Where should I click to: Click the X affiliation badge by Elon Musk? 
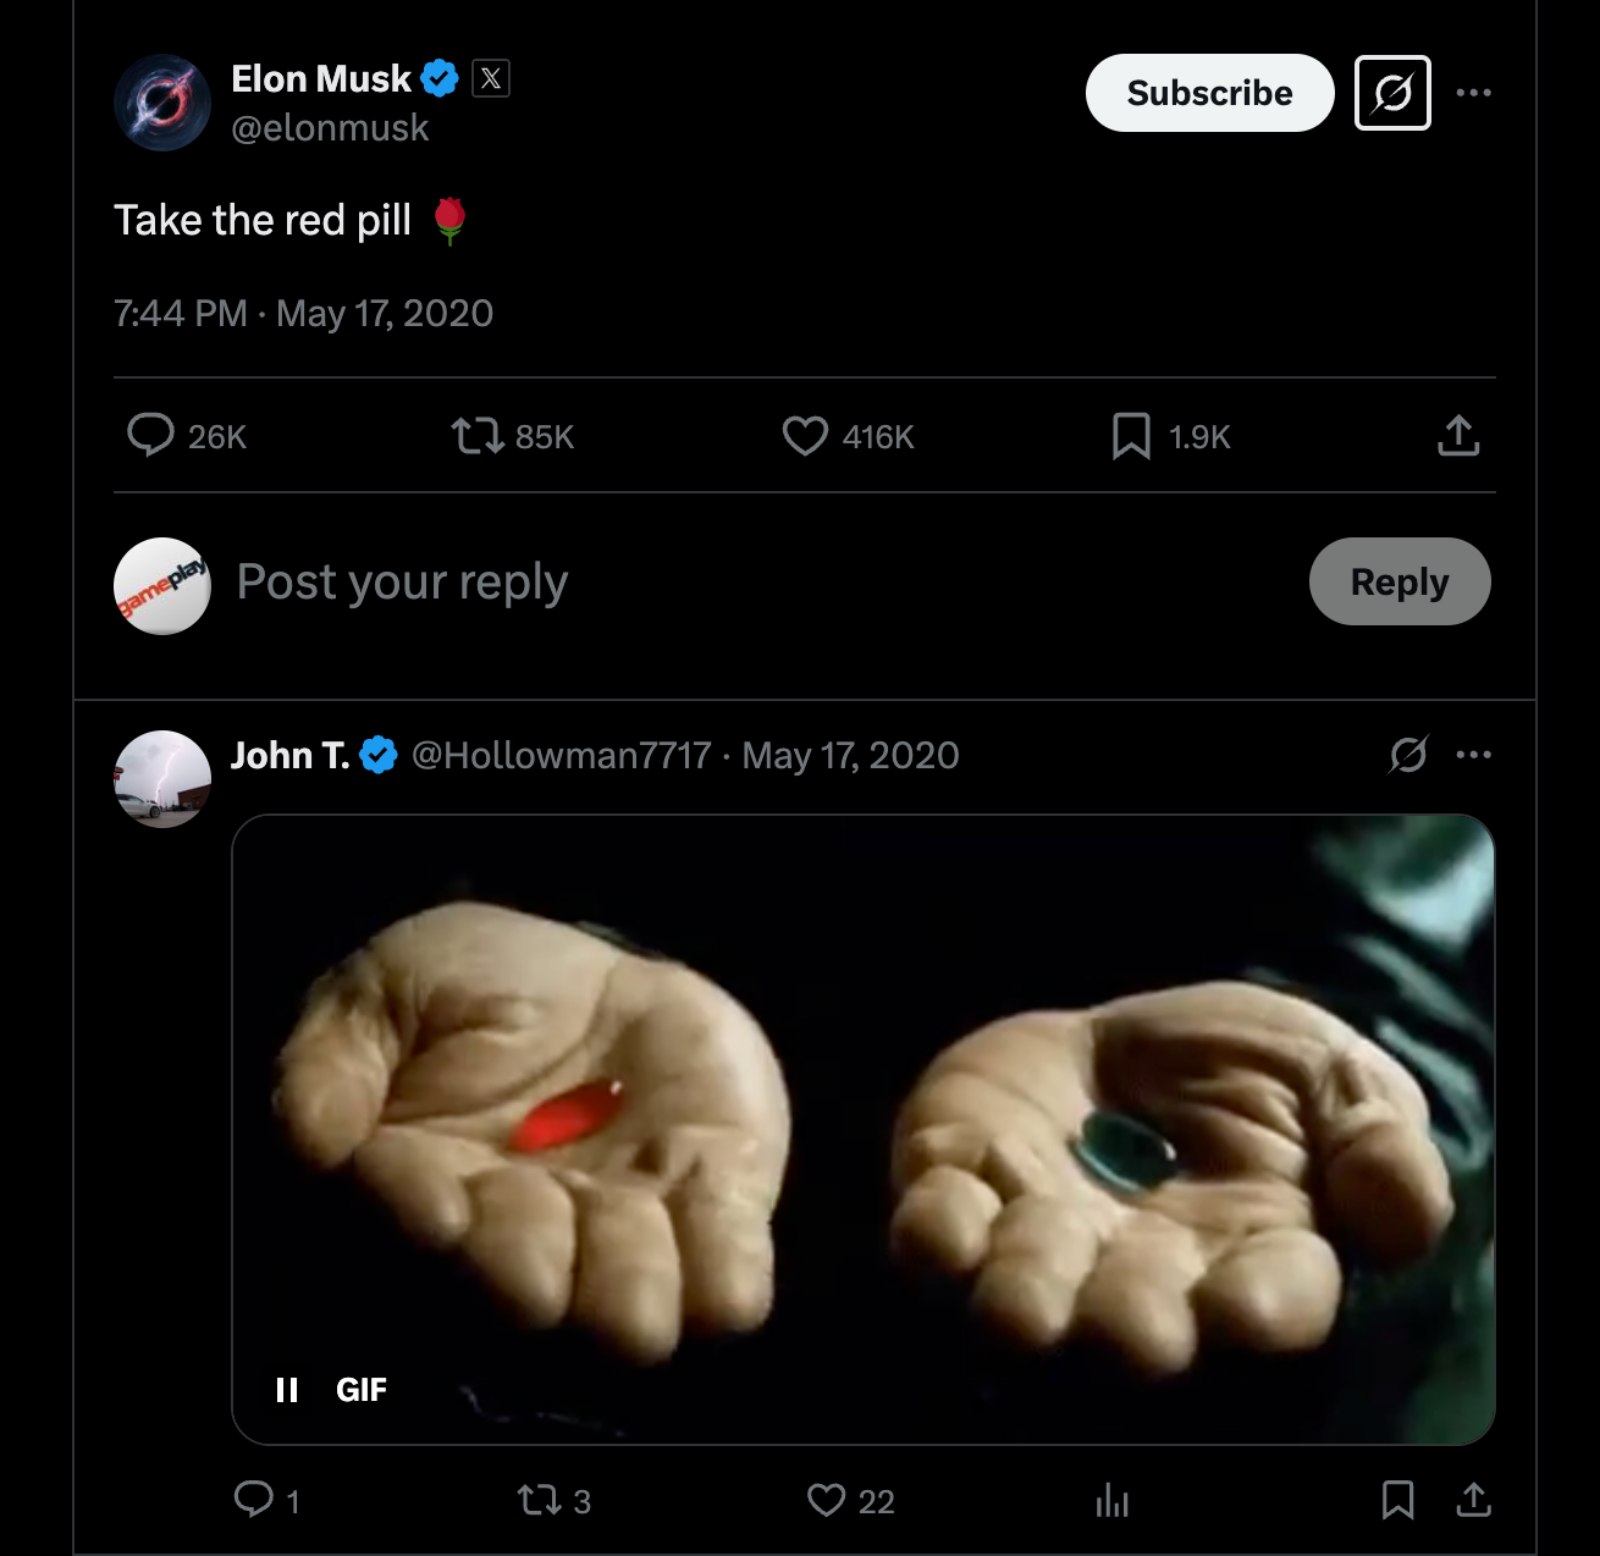pyautogui.click(x=490, y=78)
